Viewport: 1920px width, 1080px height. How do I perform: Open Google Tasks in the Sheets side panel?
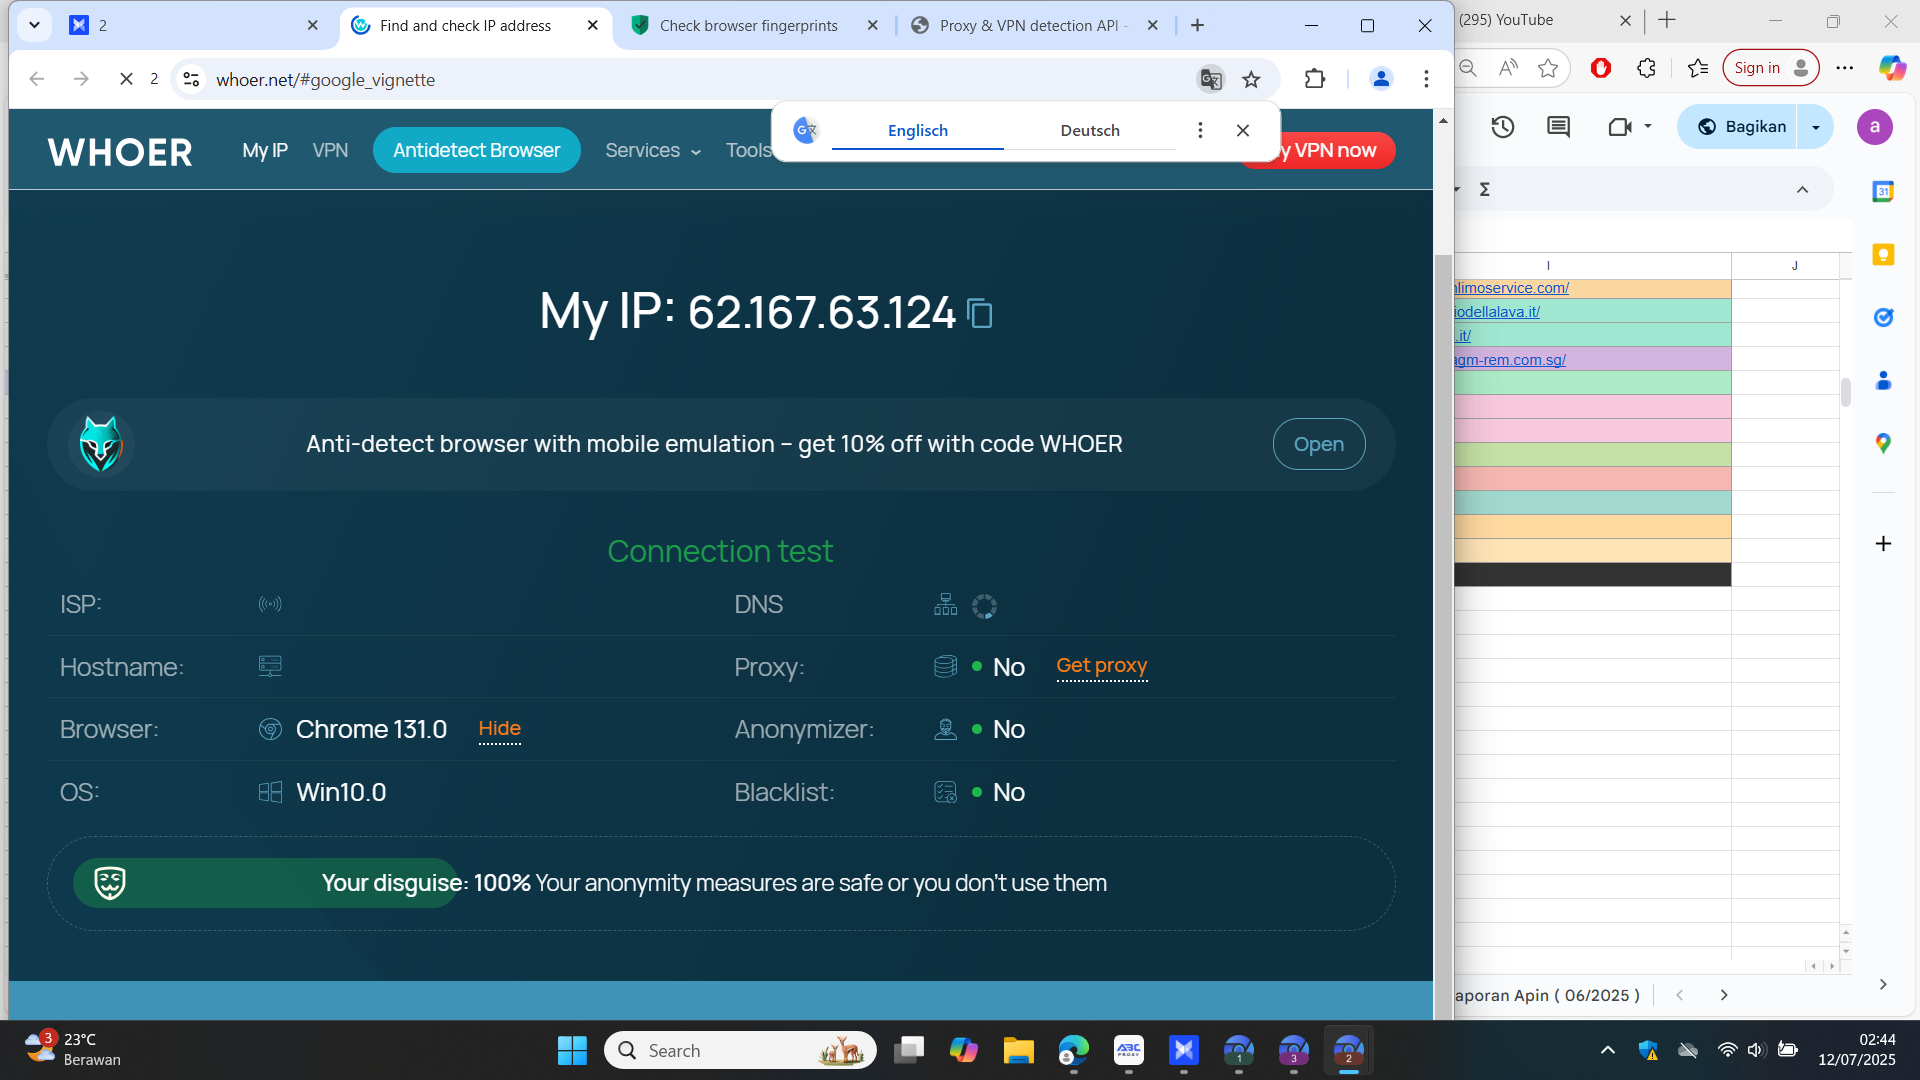pos(1883,317)
